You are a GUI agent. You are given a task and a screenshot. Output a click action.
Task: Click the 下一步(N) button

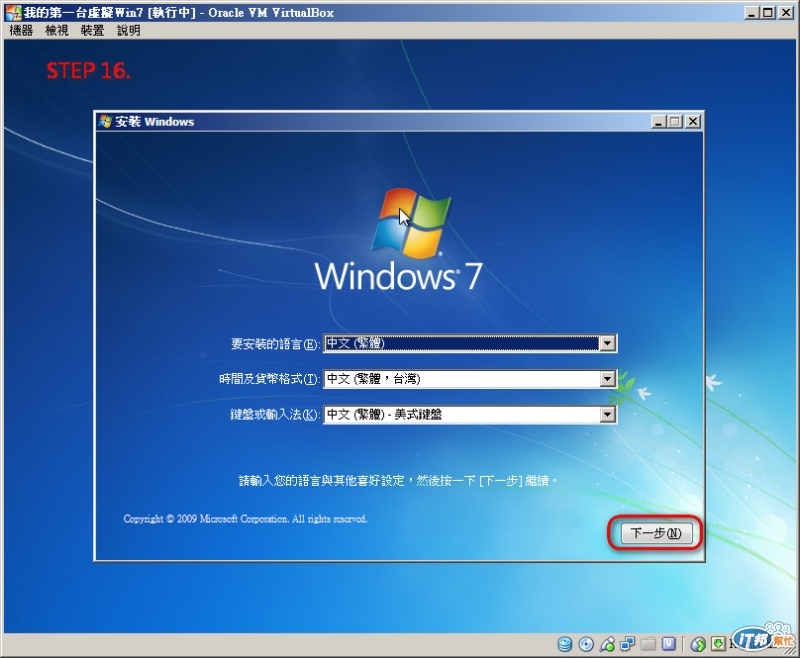coord(656,533)
